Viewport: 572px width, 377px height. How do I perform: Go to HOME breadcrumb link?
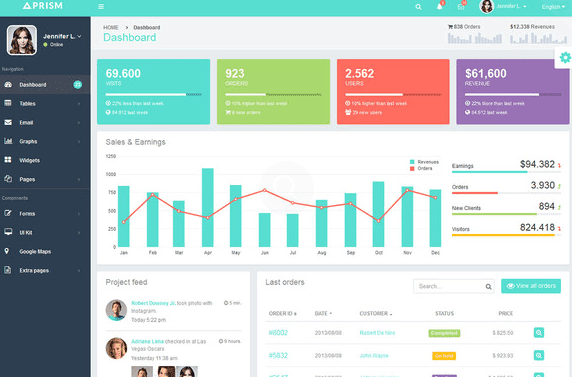[111, 27]
